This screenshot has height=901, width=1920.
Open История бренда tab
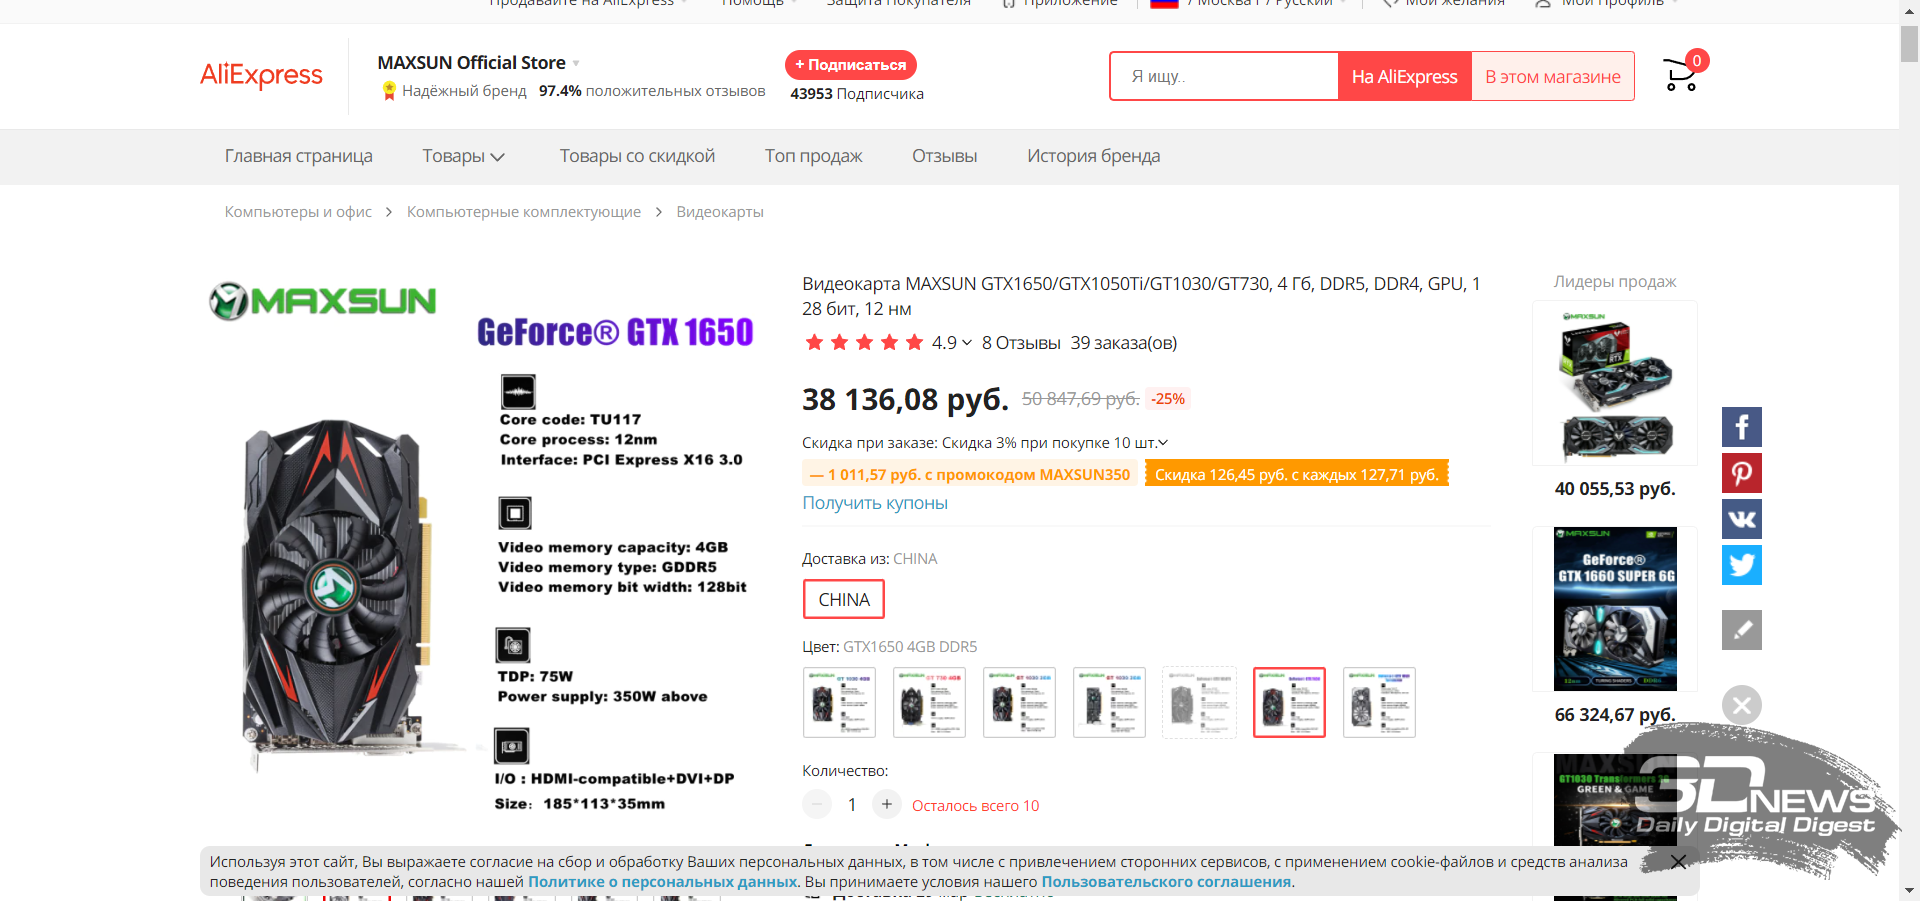click(x=1093, y=156)
